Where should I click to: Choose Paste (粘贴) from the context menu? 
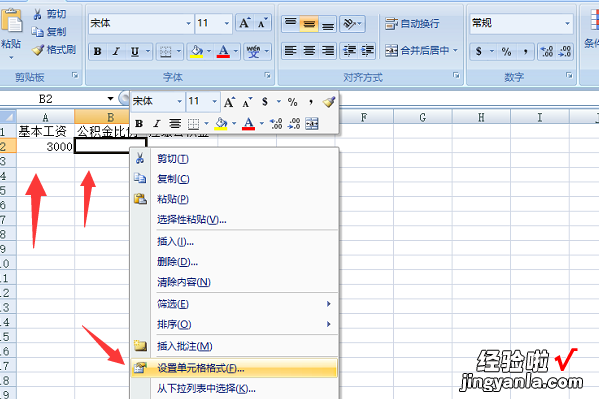point(234,199)
